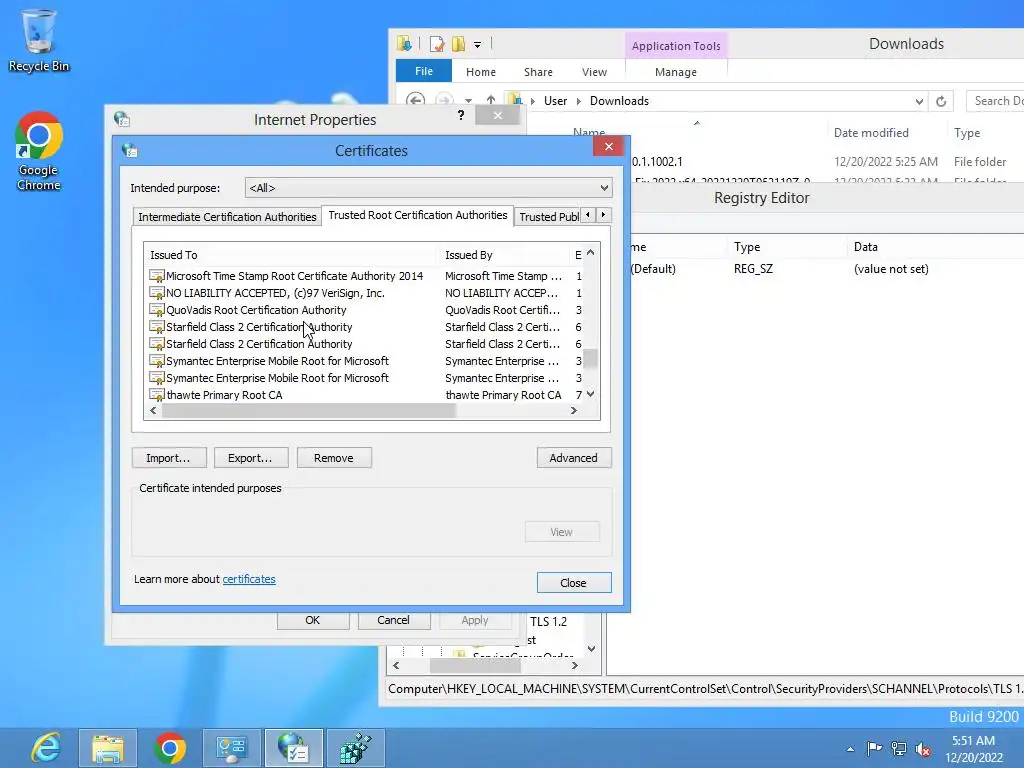Click Certificates dialog title icon
This screenshot has height=768, width=1024.
129,150
